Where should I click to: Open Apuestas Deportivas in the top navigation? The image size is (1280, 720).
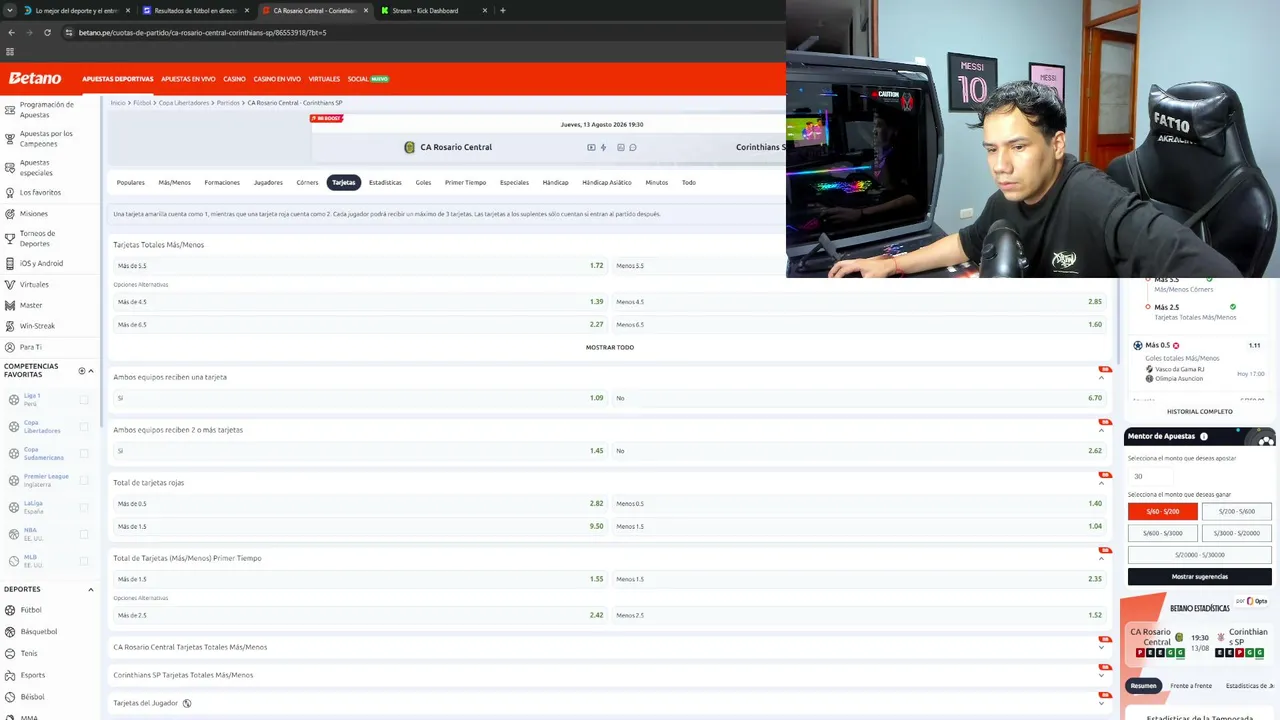[118, 79]
